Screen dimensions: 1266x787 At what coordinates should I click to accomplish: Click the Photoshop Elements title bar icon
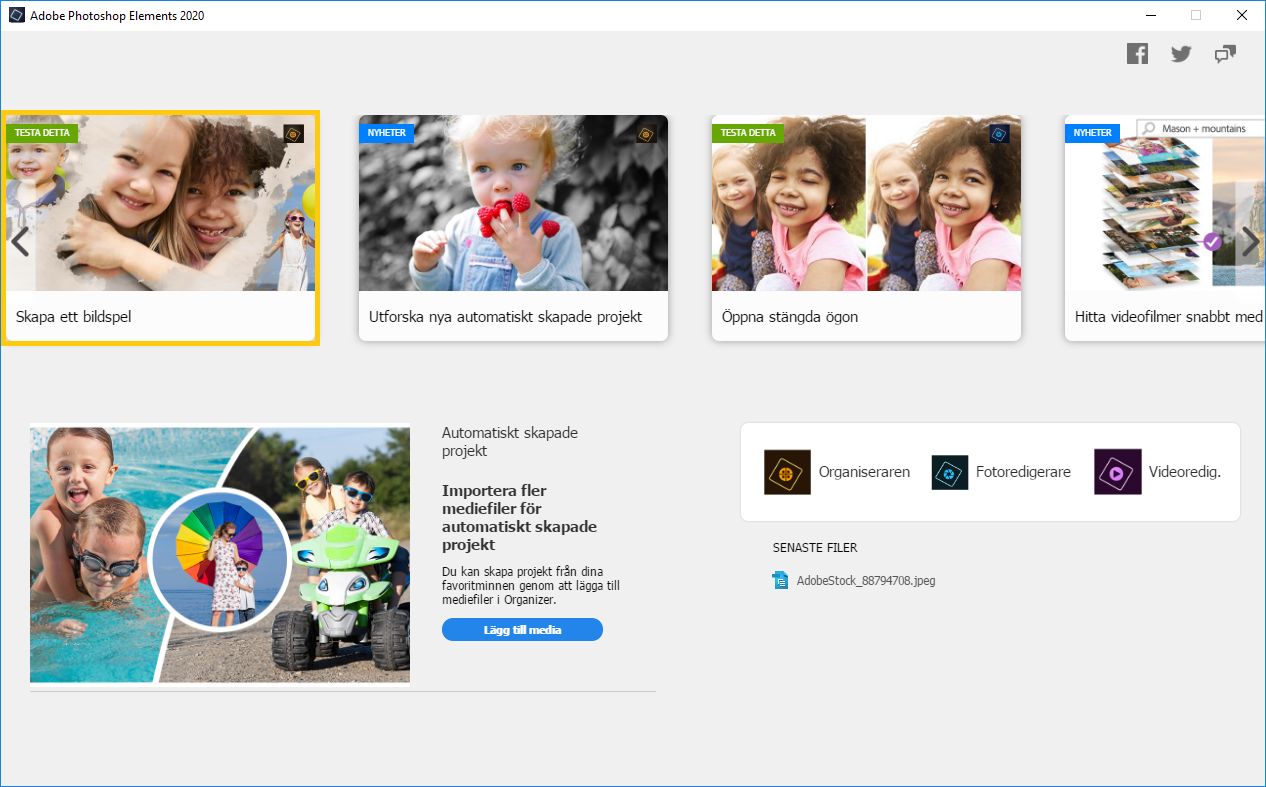(x=16, y=15)
